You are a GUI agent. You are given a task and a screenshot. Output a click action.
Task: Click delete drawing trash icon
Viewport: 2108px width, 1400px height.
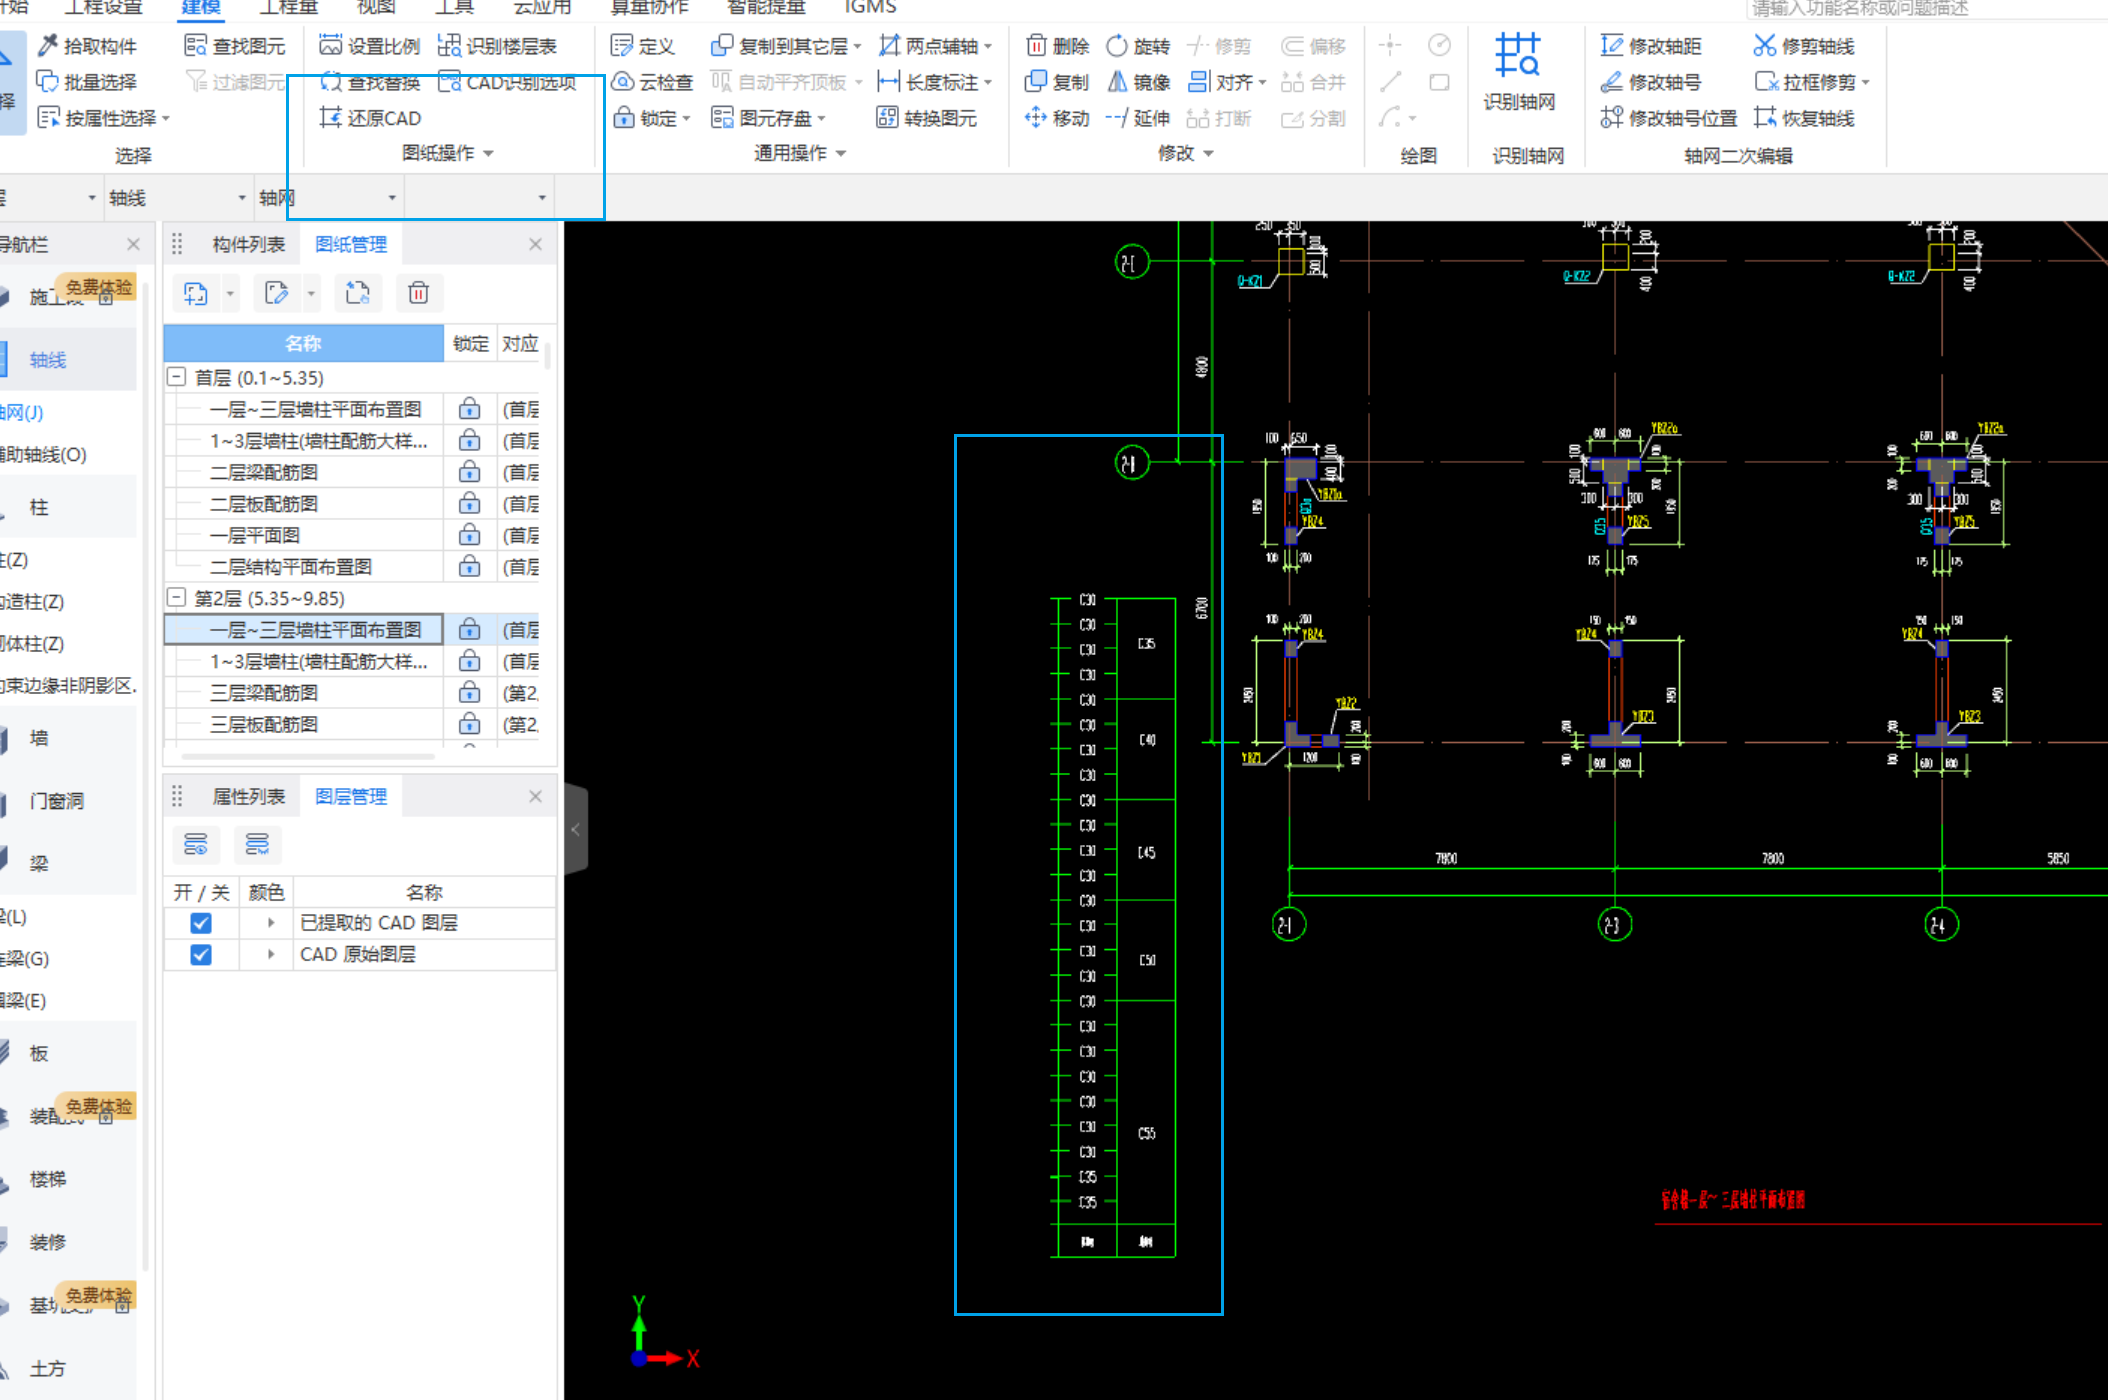coord(418,293)
